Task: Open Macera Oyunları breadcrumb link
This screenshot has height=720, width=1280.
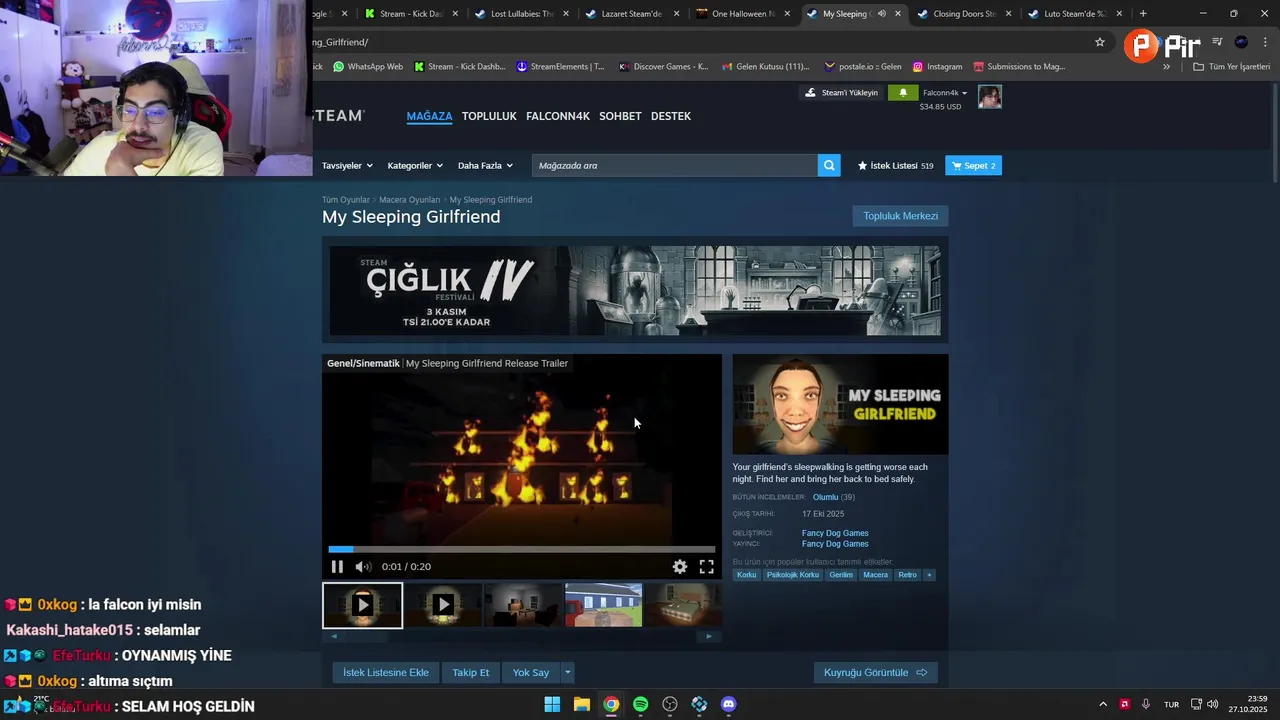Action: tap(409, 200)
